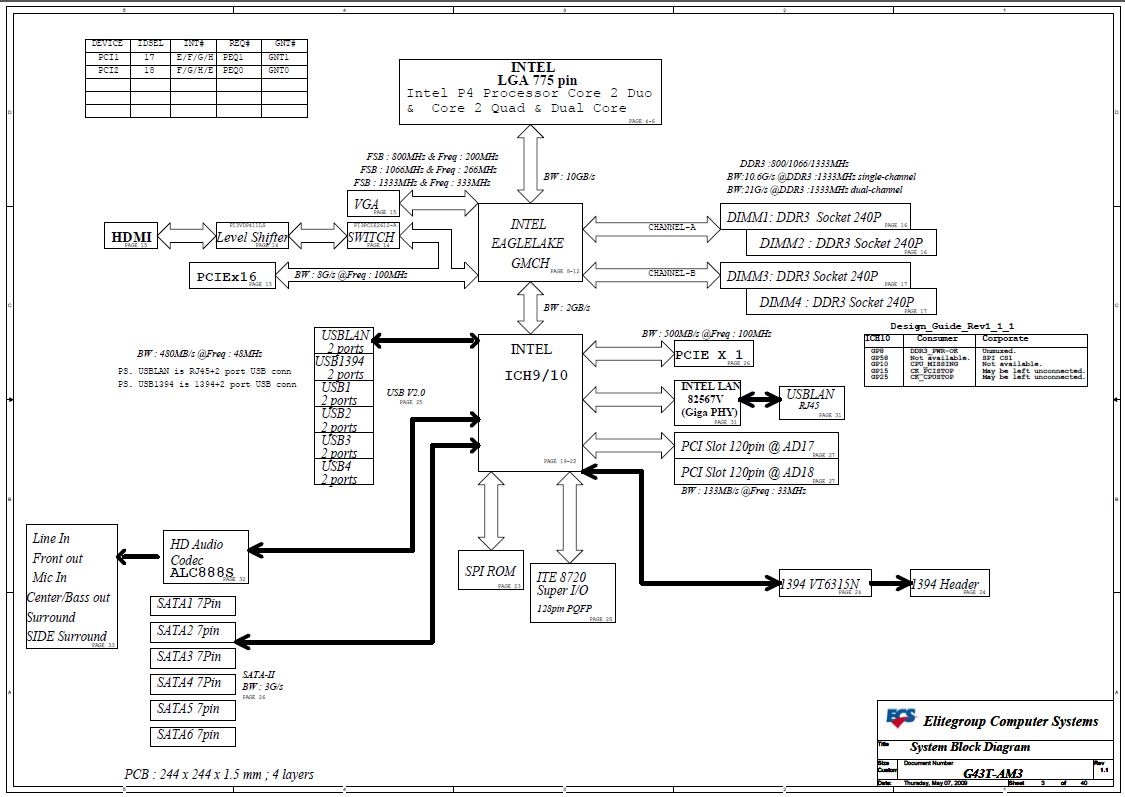The width and height of the screenshot is (1125, 797).
Task: Select the PCIEx16 slot block
Action: tap(231, 276)
